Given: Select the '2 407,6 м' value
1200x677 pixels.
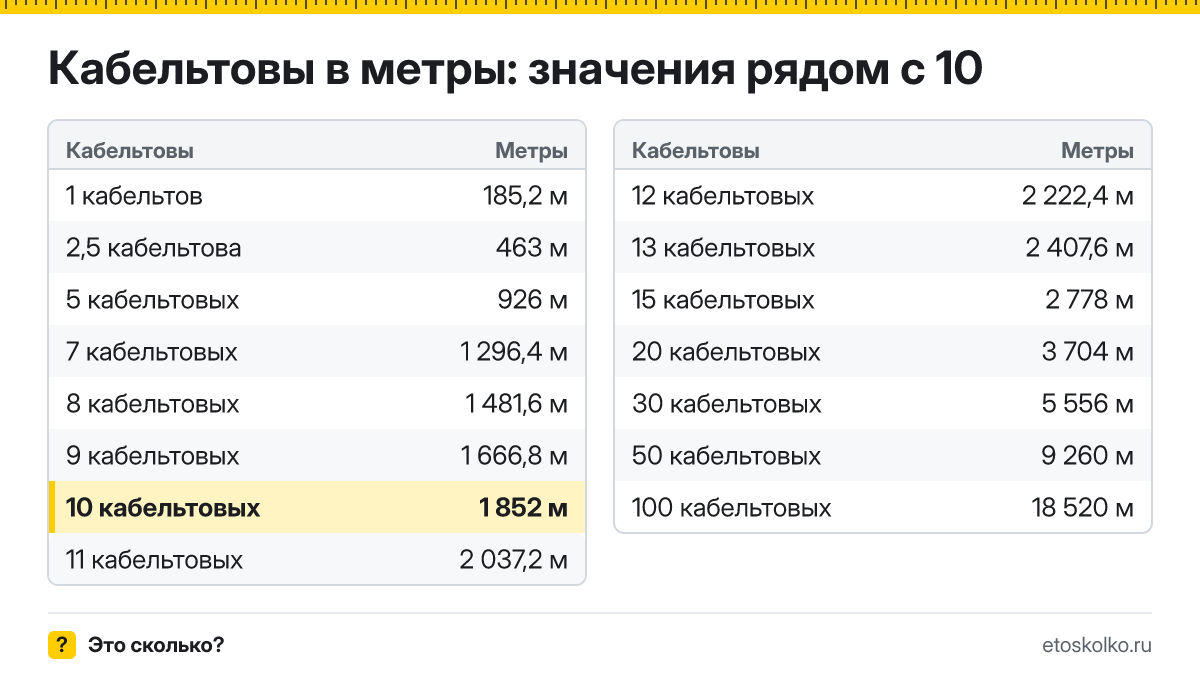Looking at the screenshot, I should click(1080, 248).
